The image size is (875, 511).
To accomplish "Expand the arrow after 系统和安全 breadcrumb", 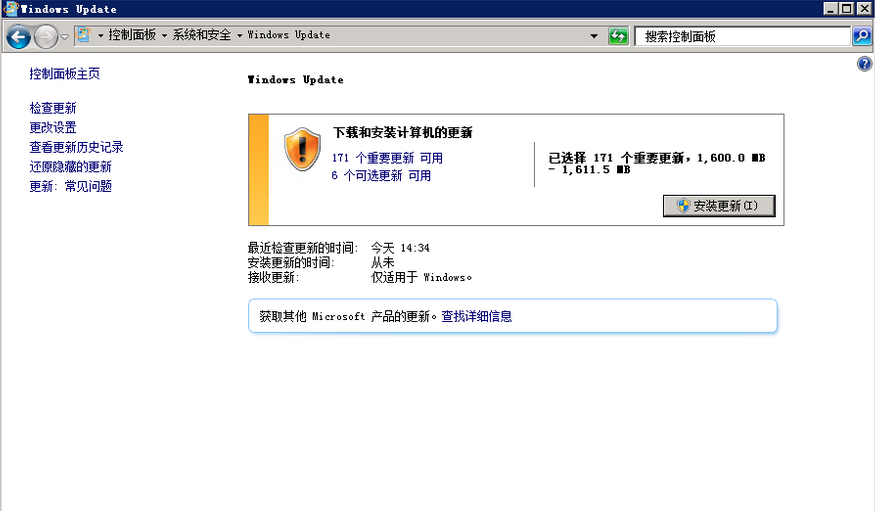I will coord(239,36).
